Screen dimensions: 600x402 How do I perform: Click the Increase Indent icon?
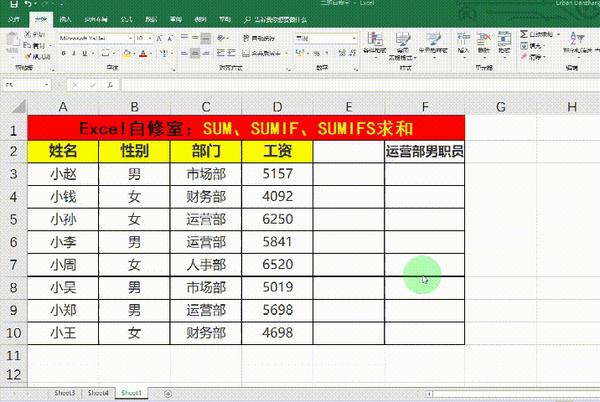click(231, 53)
